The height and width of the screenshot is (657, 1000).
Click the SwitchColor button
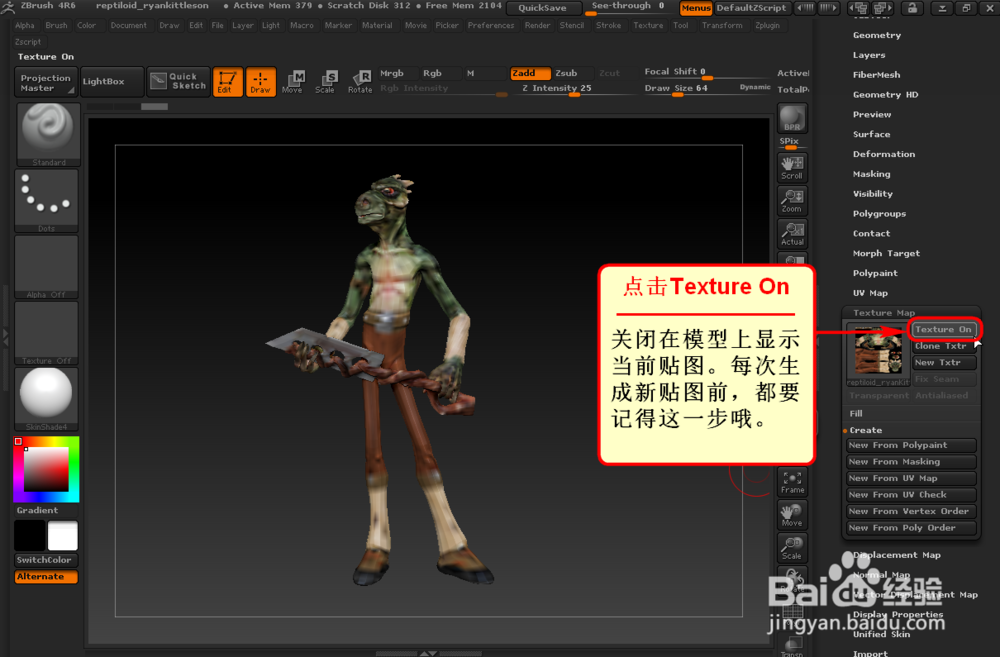(x=46, y=560)
